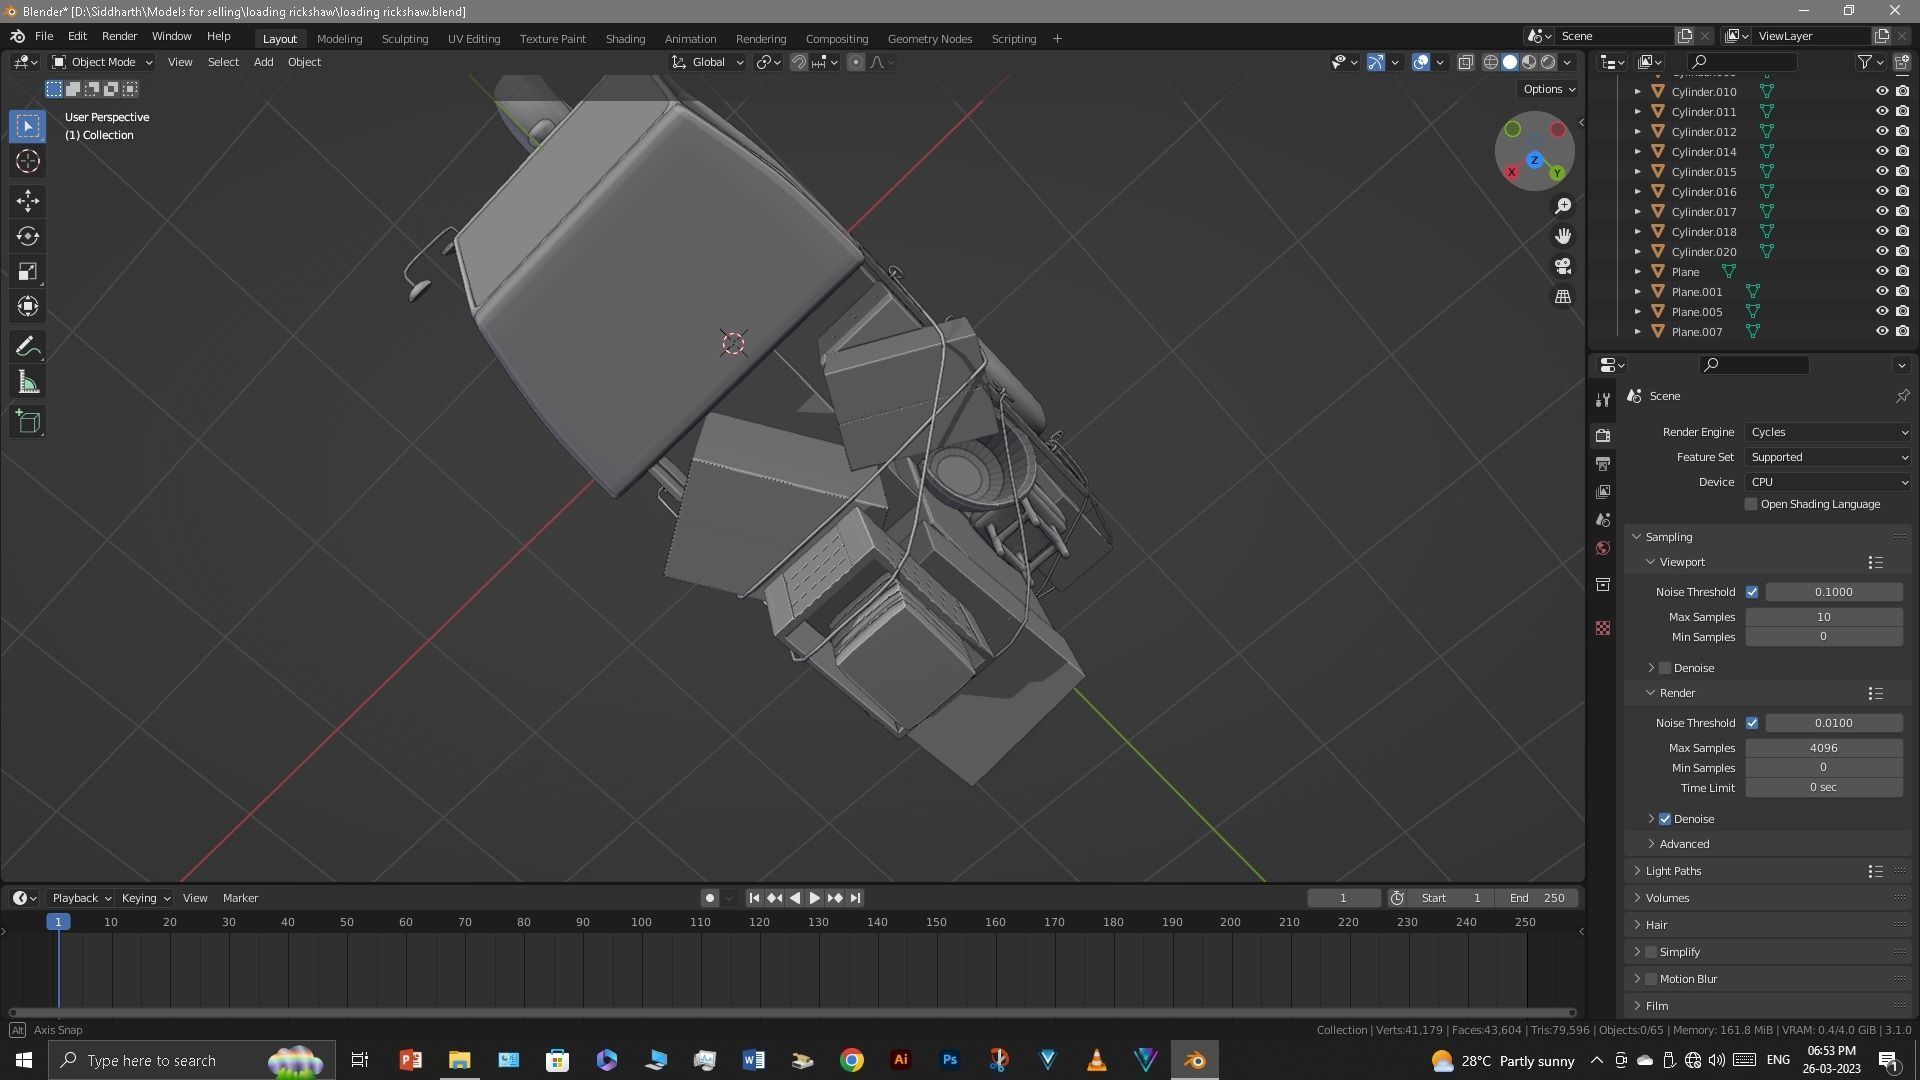
Task: Activate the Rotate tool
Action: pos(28,236)
